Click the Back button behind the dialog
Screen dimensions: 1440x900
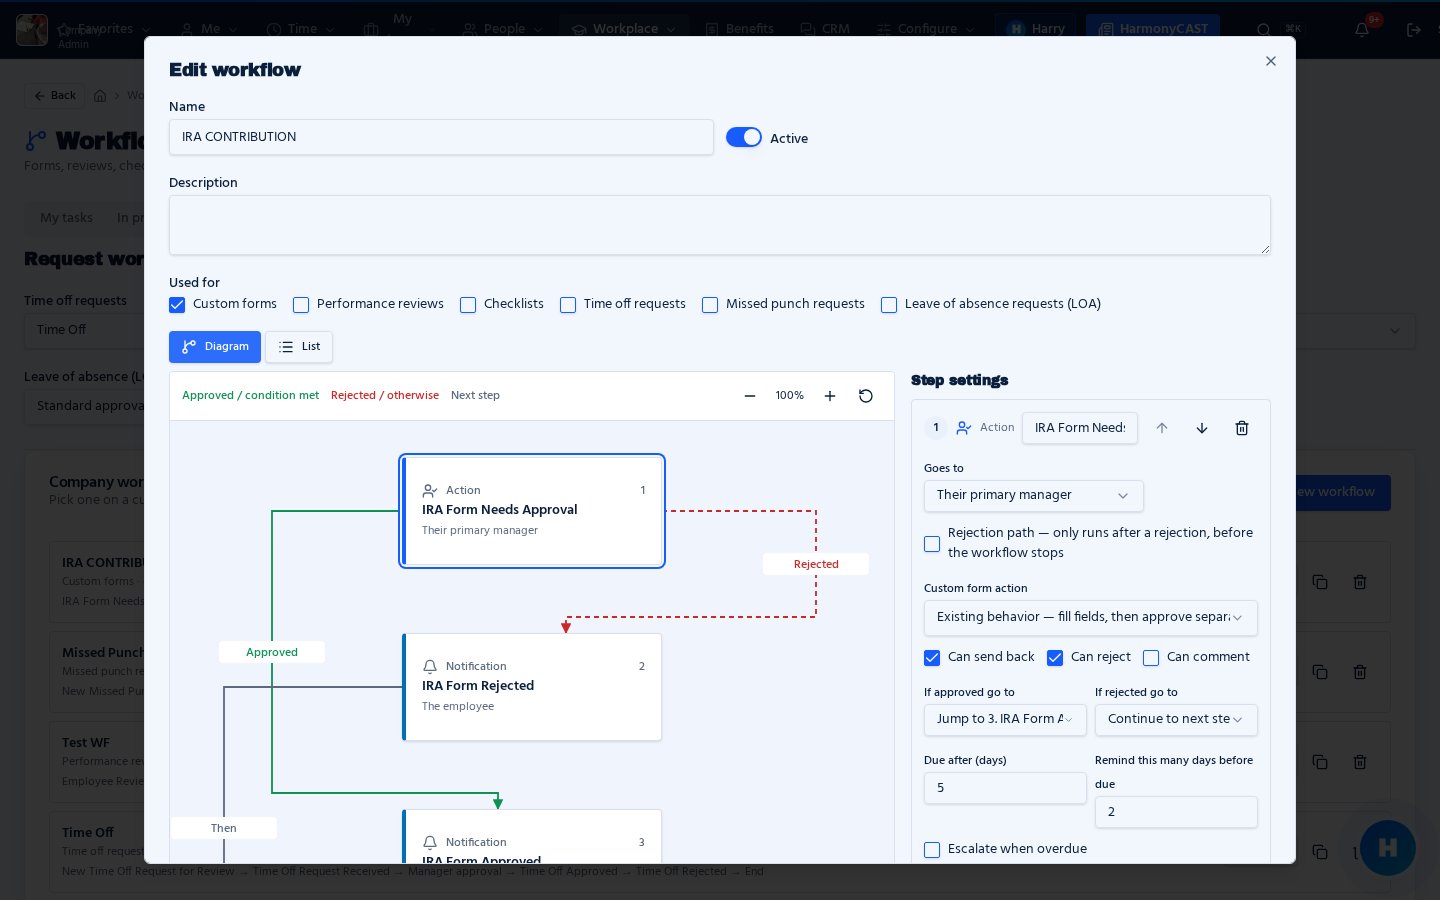pyautogui.click(x=55, y=96)
